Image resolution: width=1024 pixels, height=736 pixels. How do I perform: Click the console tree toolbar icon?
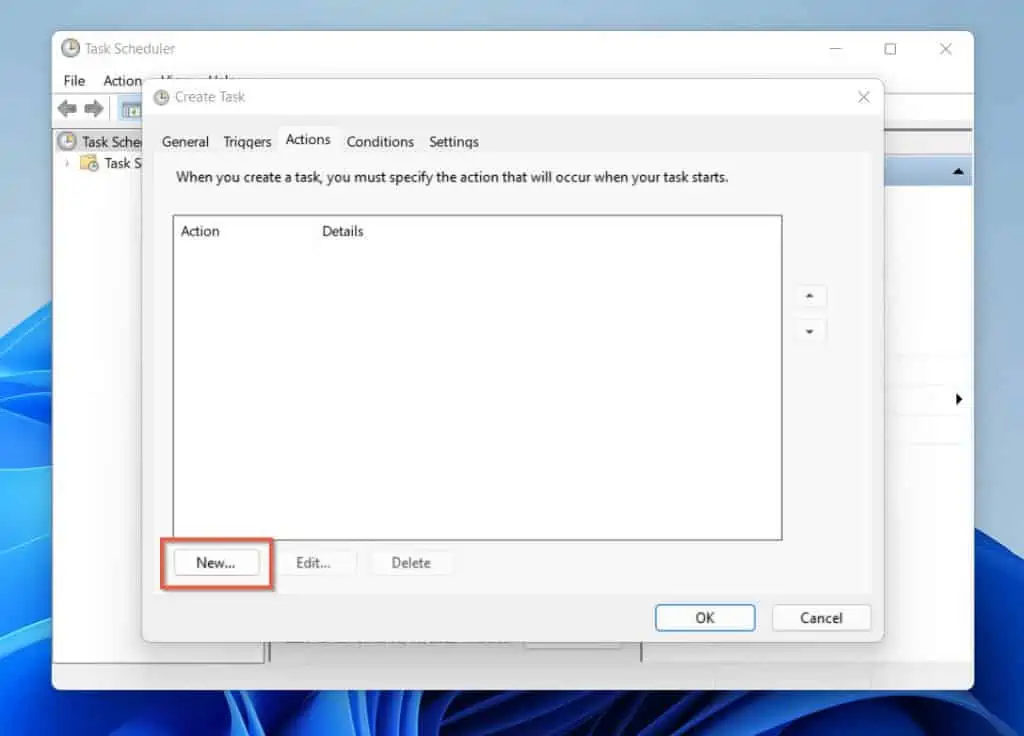click(x=131, y=108)
